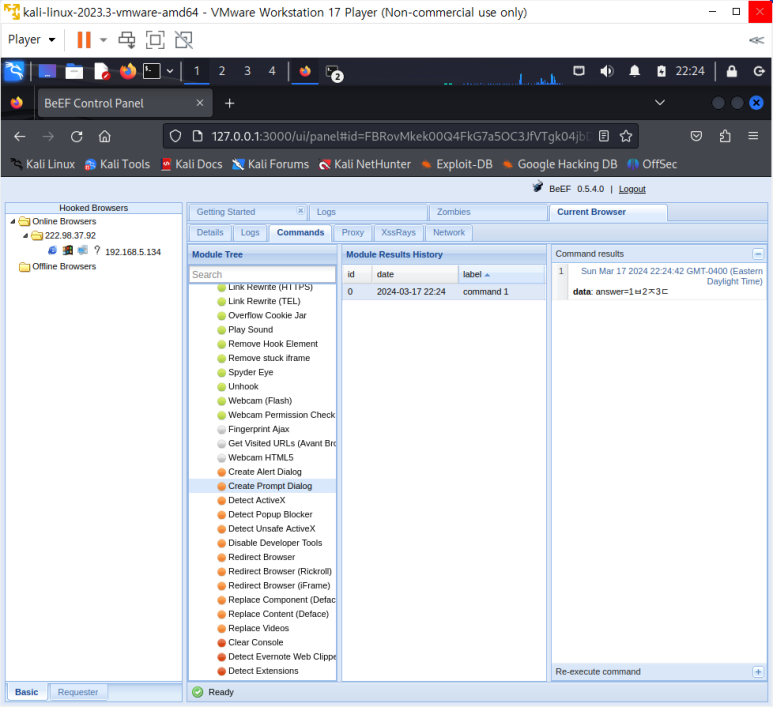Lock the screen via padlock icon
Screen dimensions: 773x707
(732, 71)
